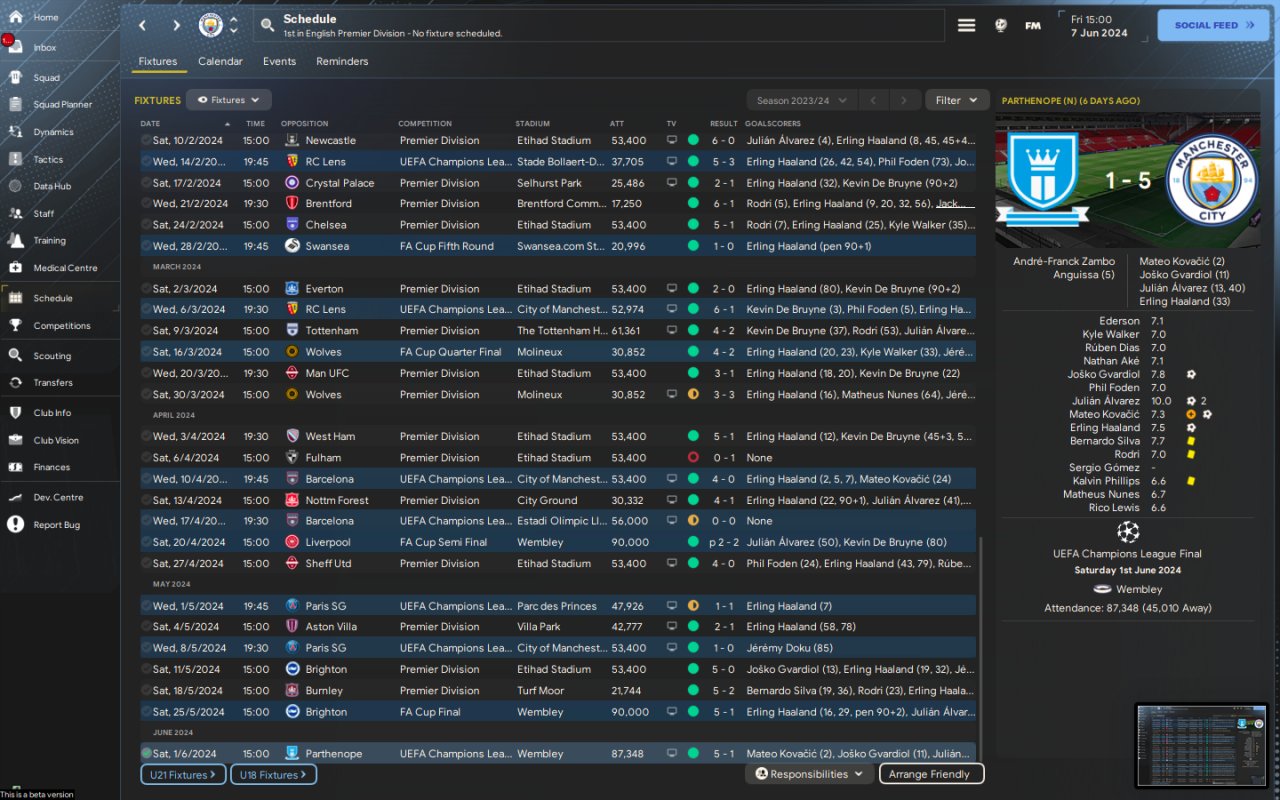Tick the Tottenham fixture row selector
Viewport: 1280px width, 800px height.
[x=146, y=331]
